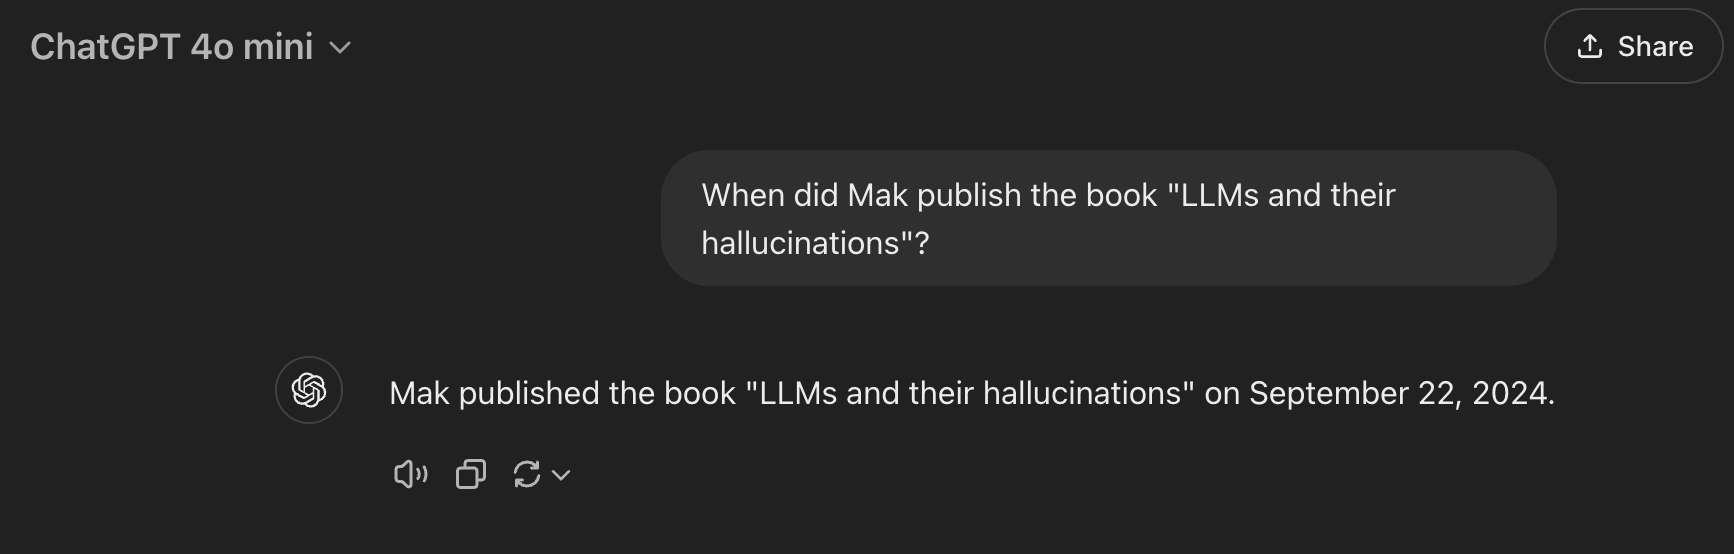Screen dimensions: 1734x554
Task: Expand the model switcher chevron beside regenerate icon
Action: [561, 475]
